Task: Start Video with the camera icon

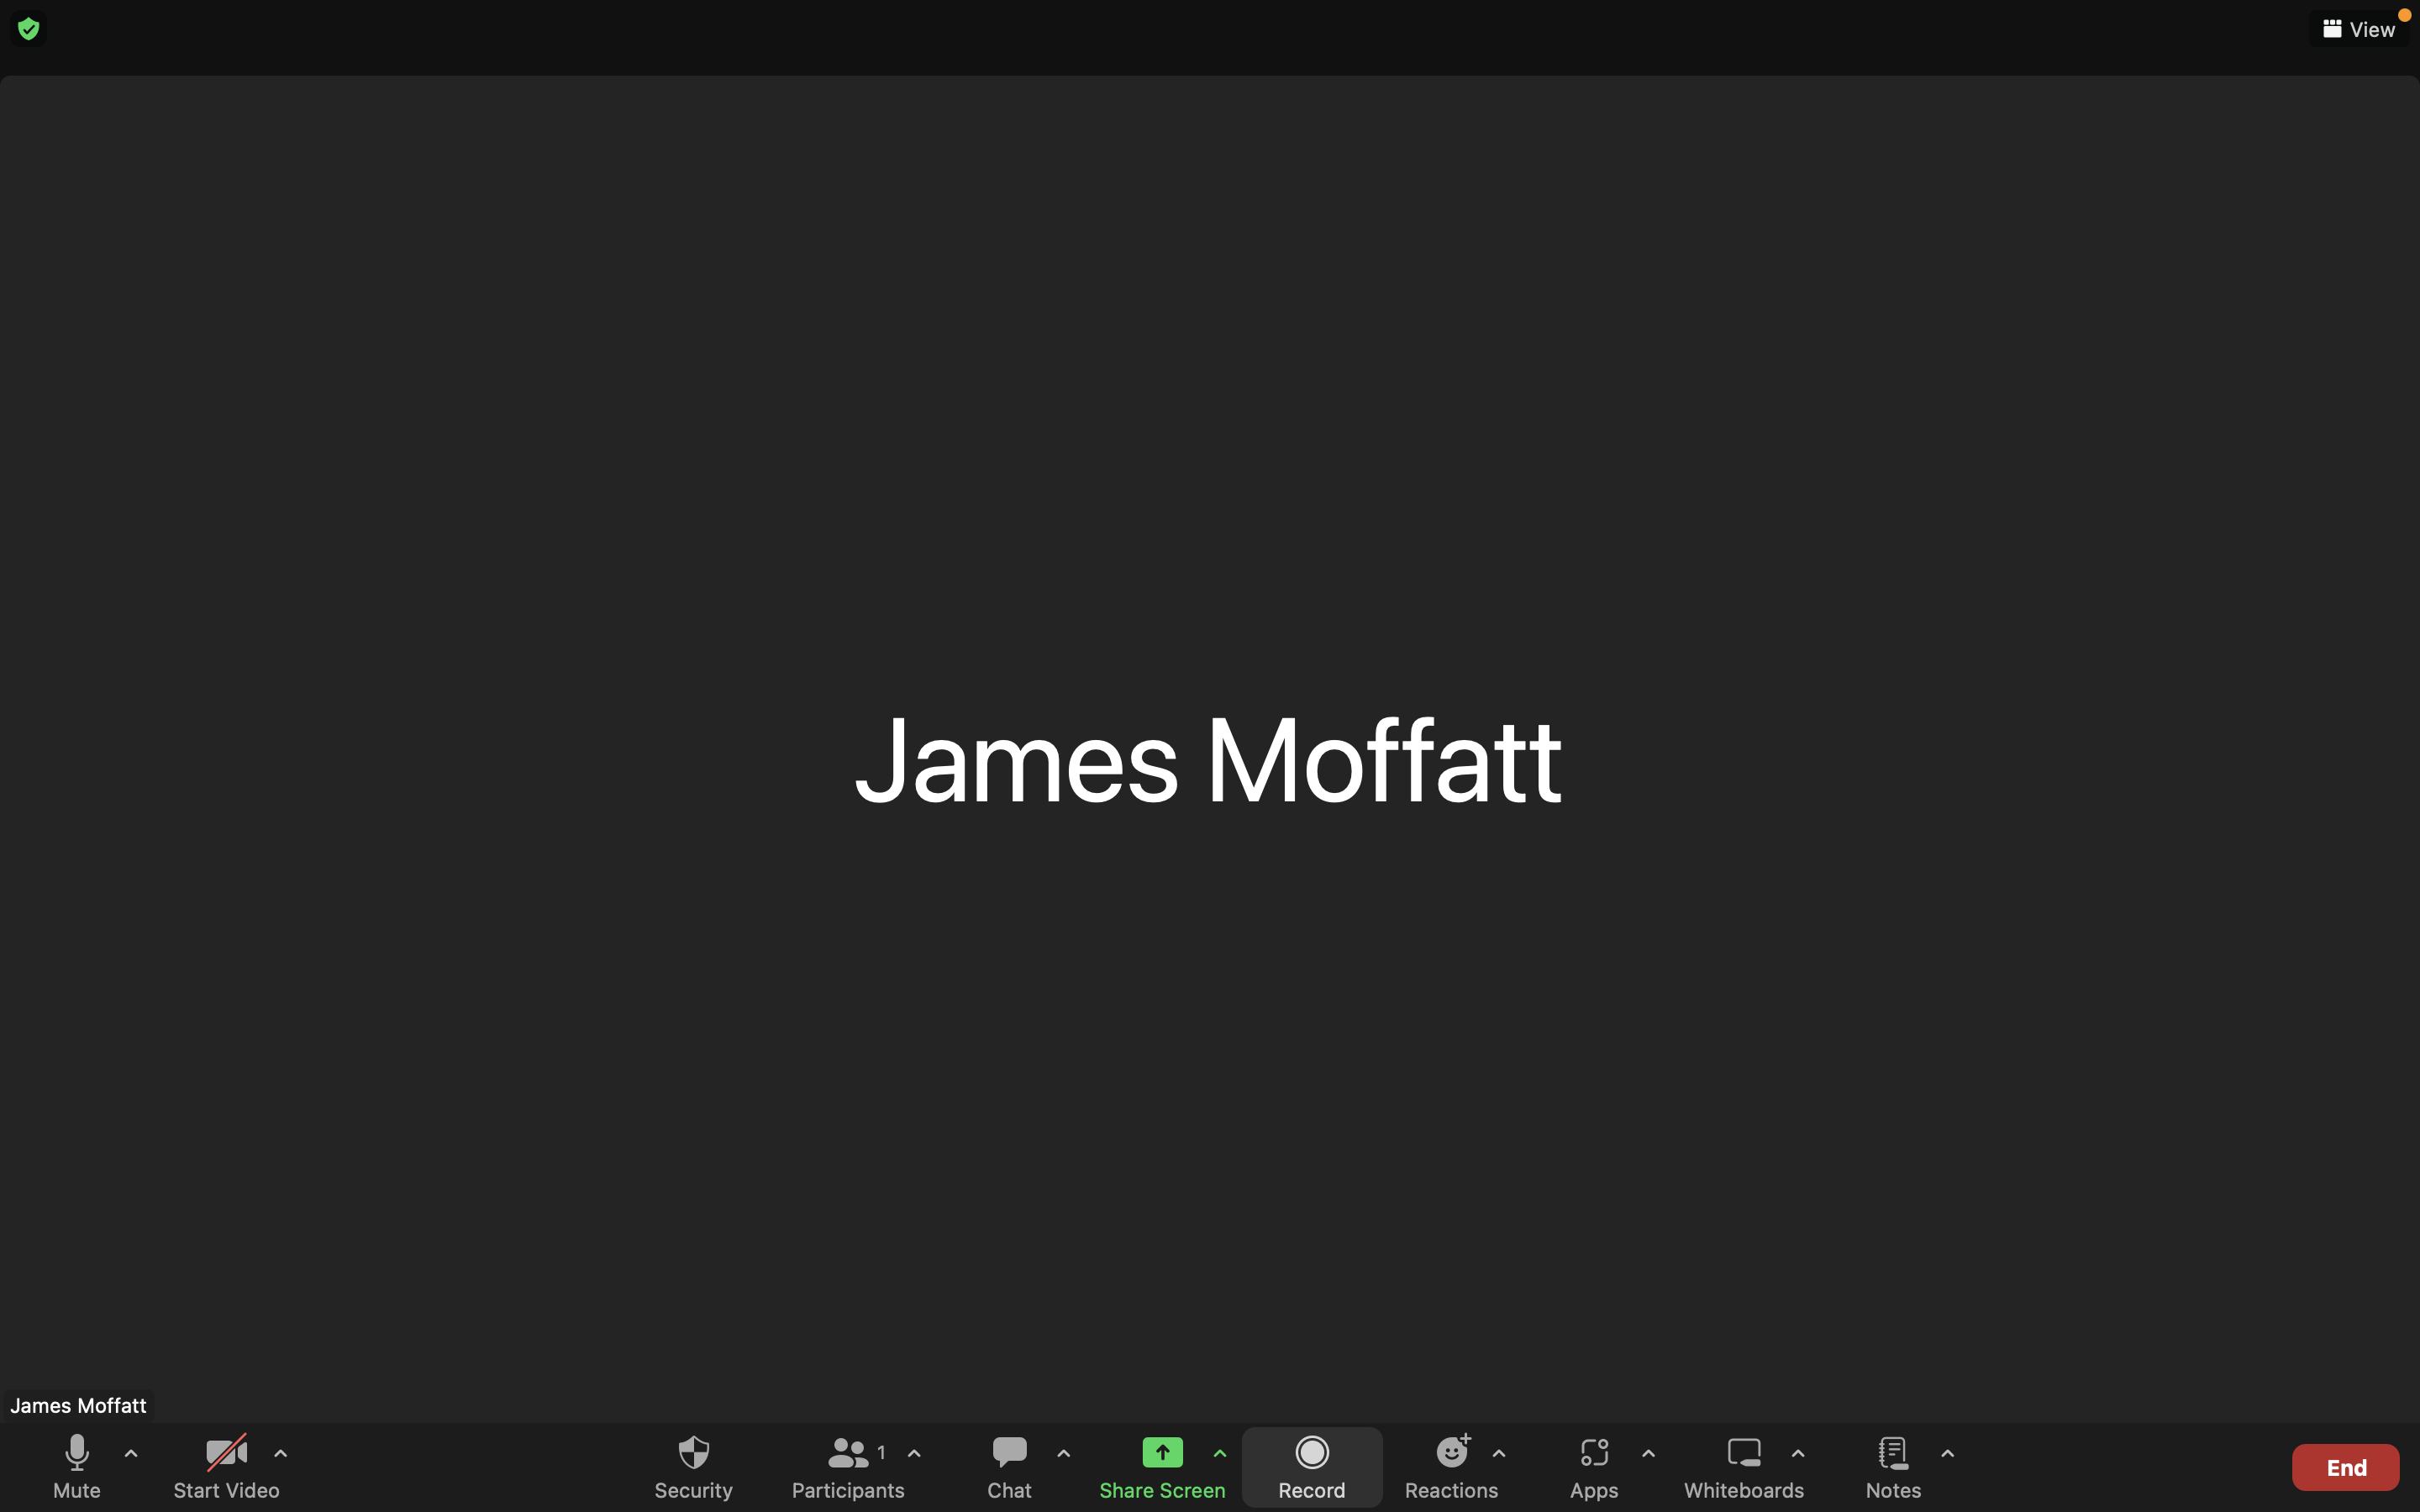Action: (226, 1465)
